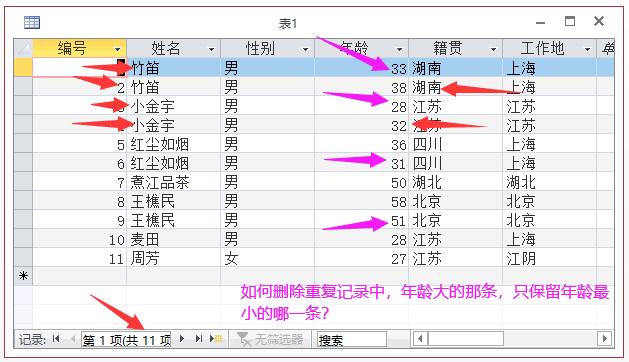Select the row selector for 周芳 record
This screenshot has height=362, width=629.
click(x=23, y=258)
